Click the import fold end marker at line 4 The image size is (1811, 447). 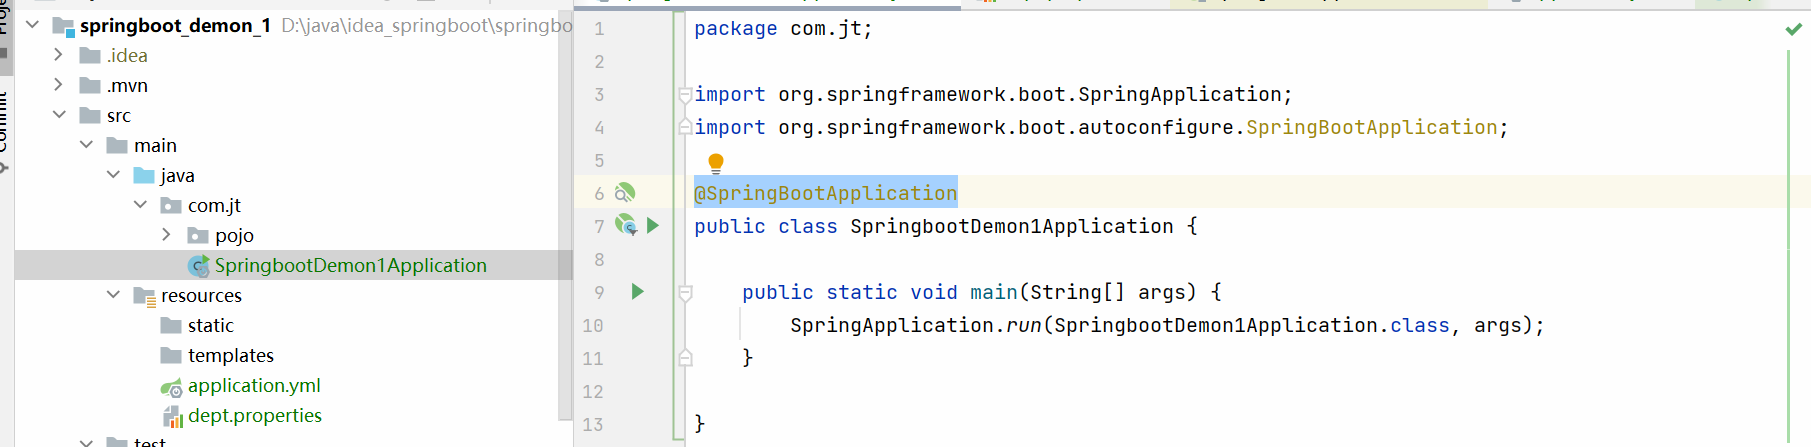click(x=685, y=127)
